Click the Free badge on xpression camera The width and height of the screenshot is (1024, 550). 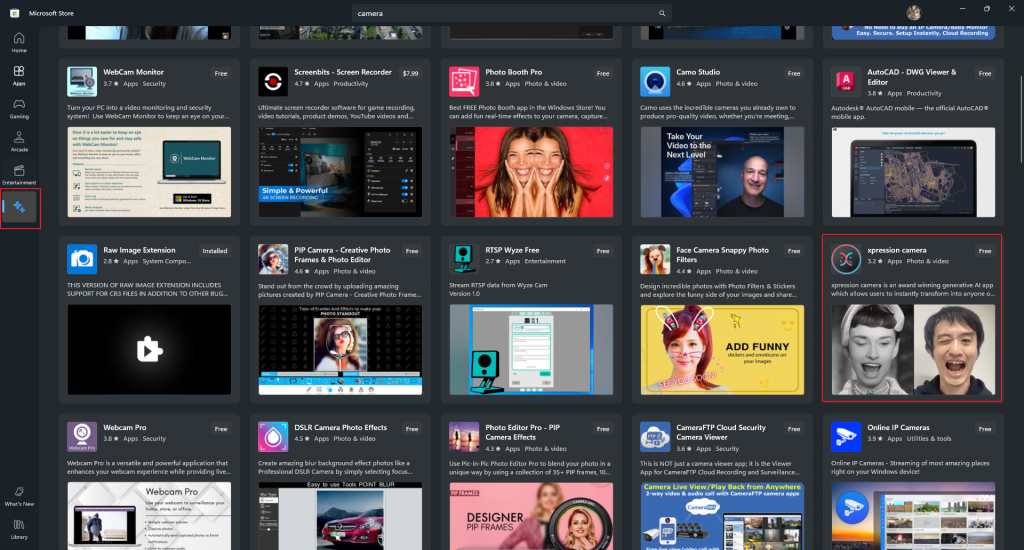click(985, 251)
